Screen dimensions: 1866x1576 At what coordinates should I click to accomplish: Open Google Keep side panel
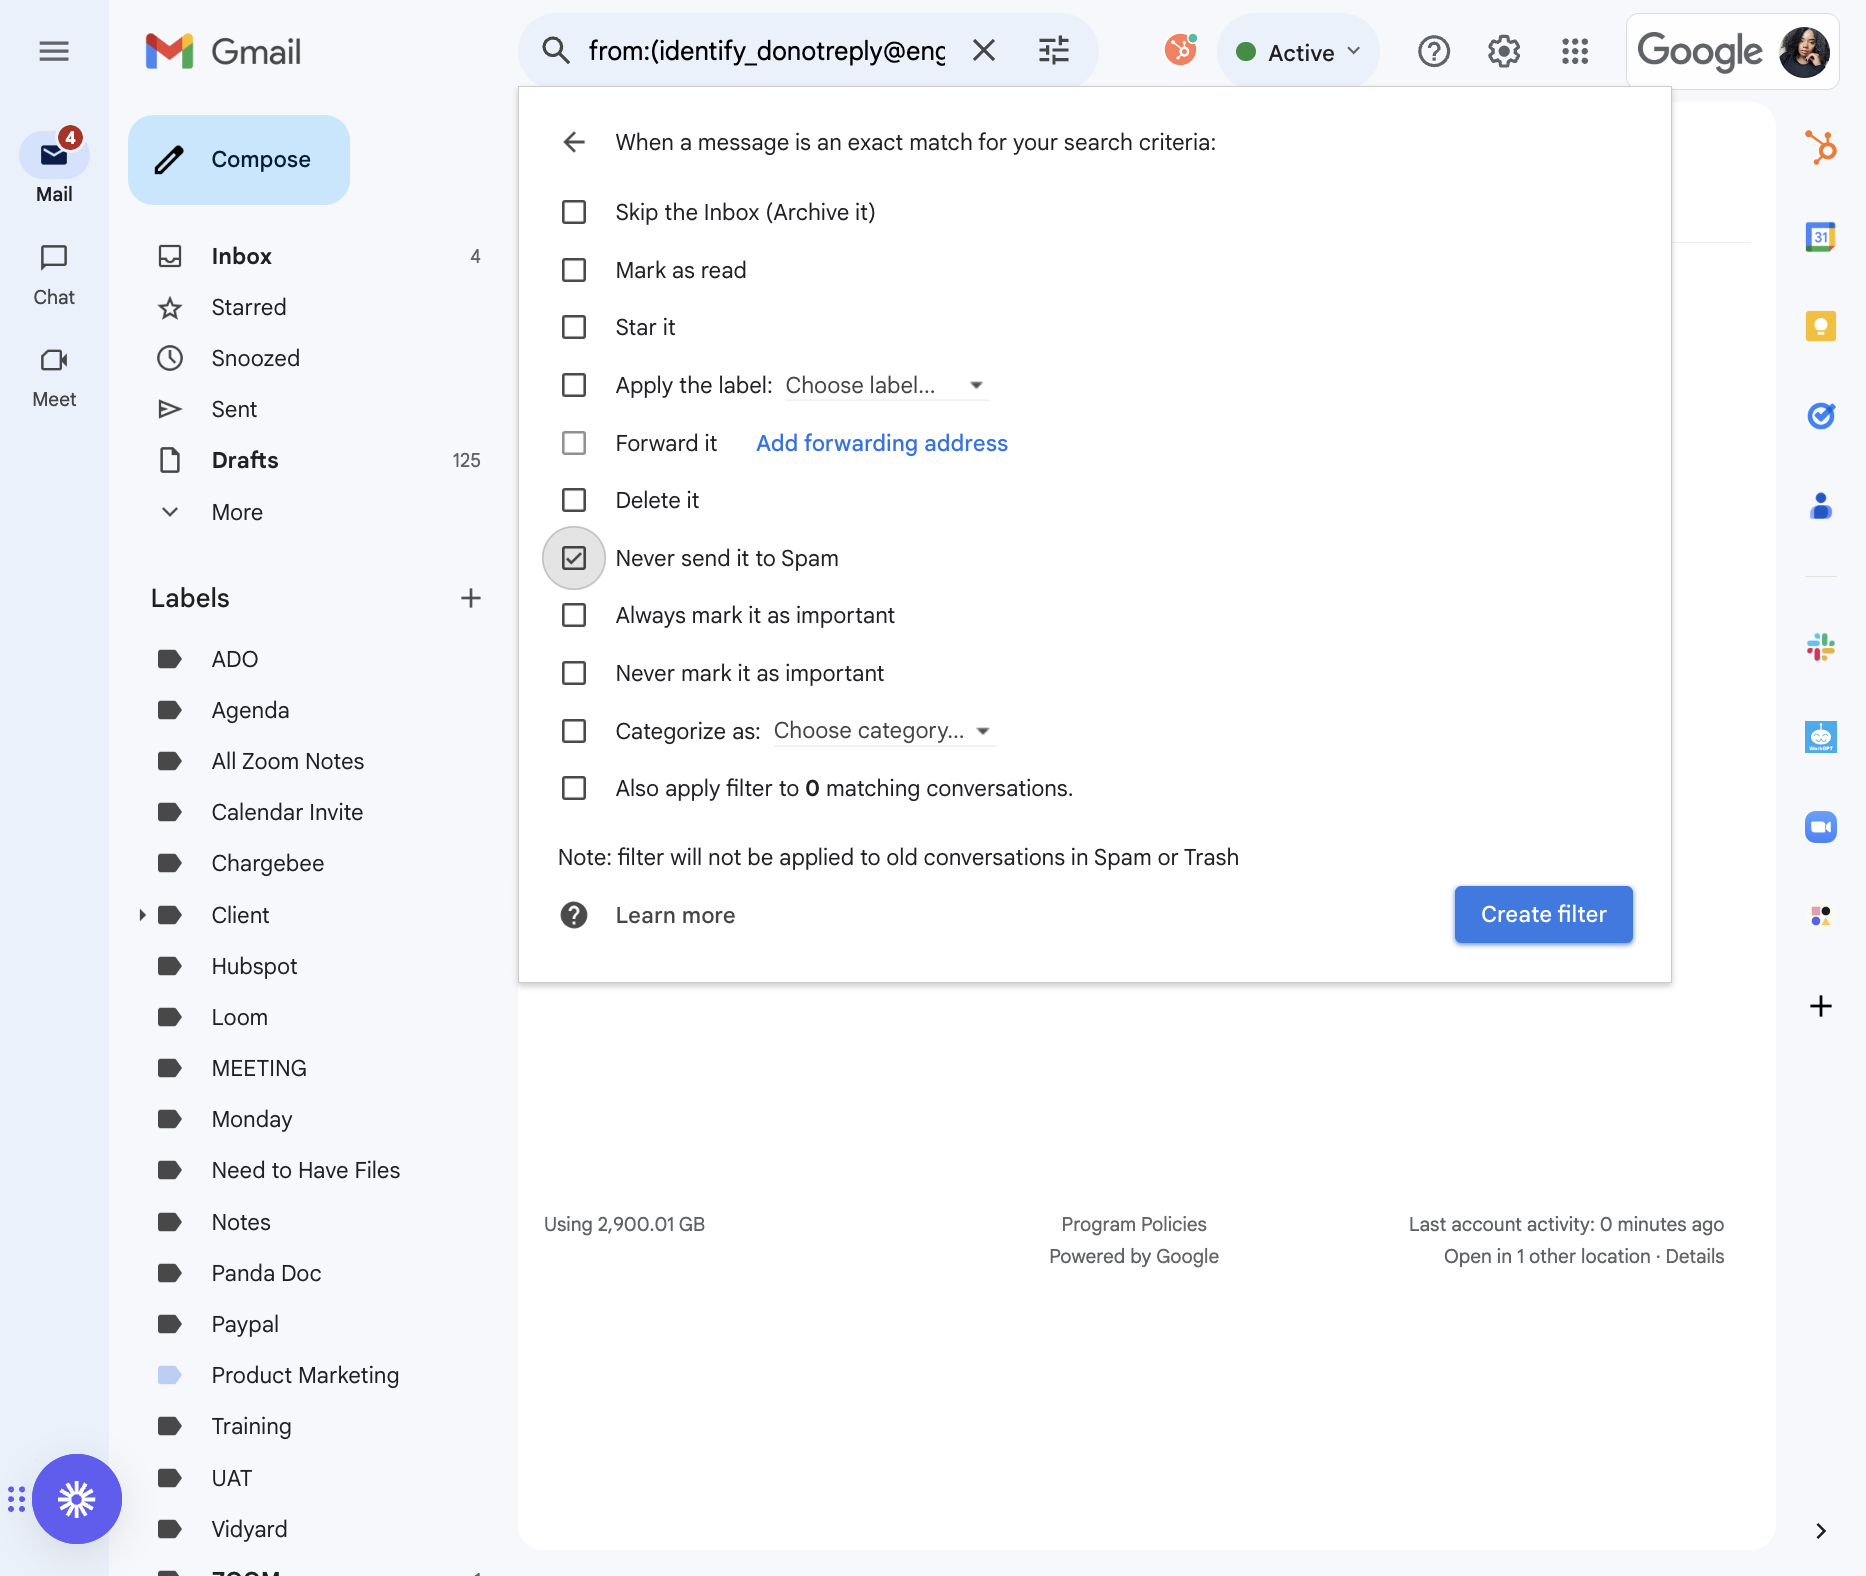coord(1821,326)
